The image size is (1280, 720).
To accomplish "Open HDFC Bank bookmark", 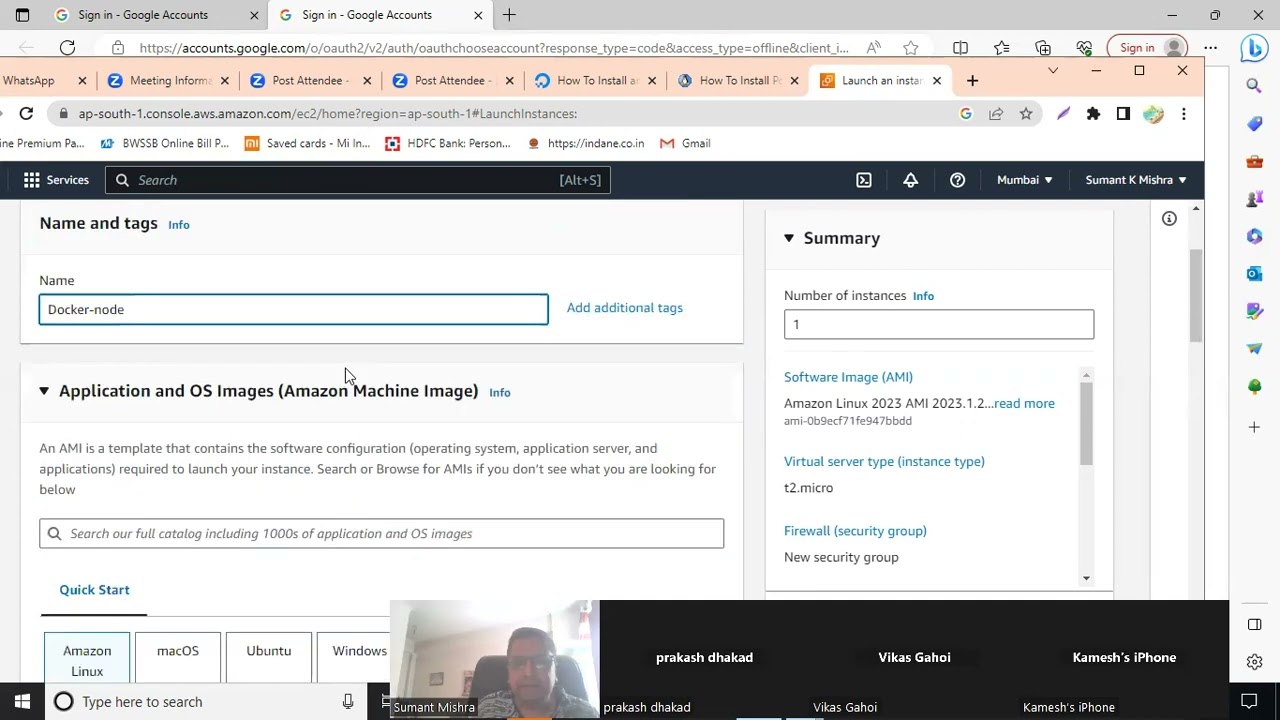I will (448, 144).
